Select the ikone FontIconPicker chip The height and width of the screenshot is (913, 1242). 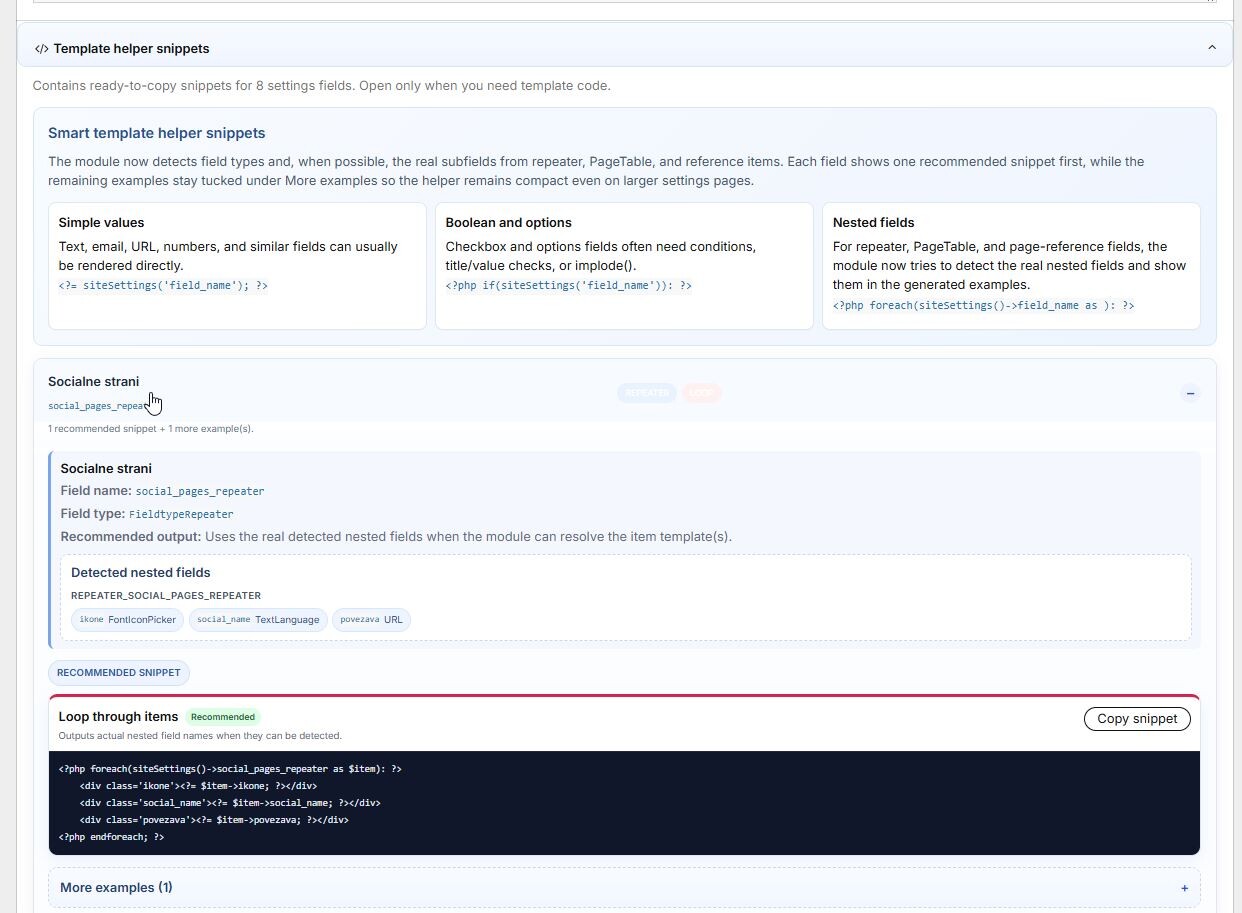point(127,620)
